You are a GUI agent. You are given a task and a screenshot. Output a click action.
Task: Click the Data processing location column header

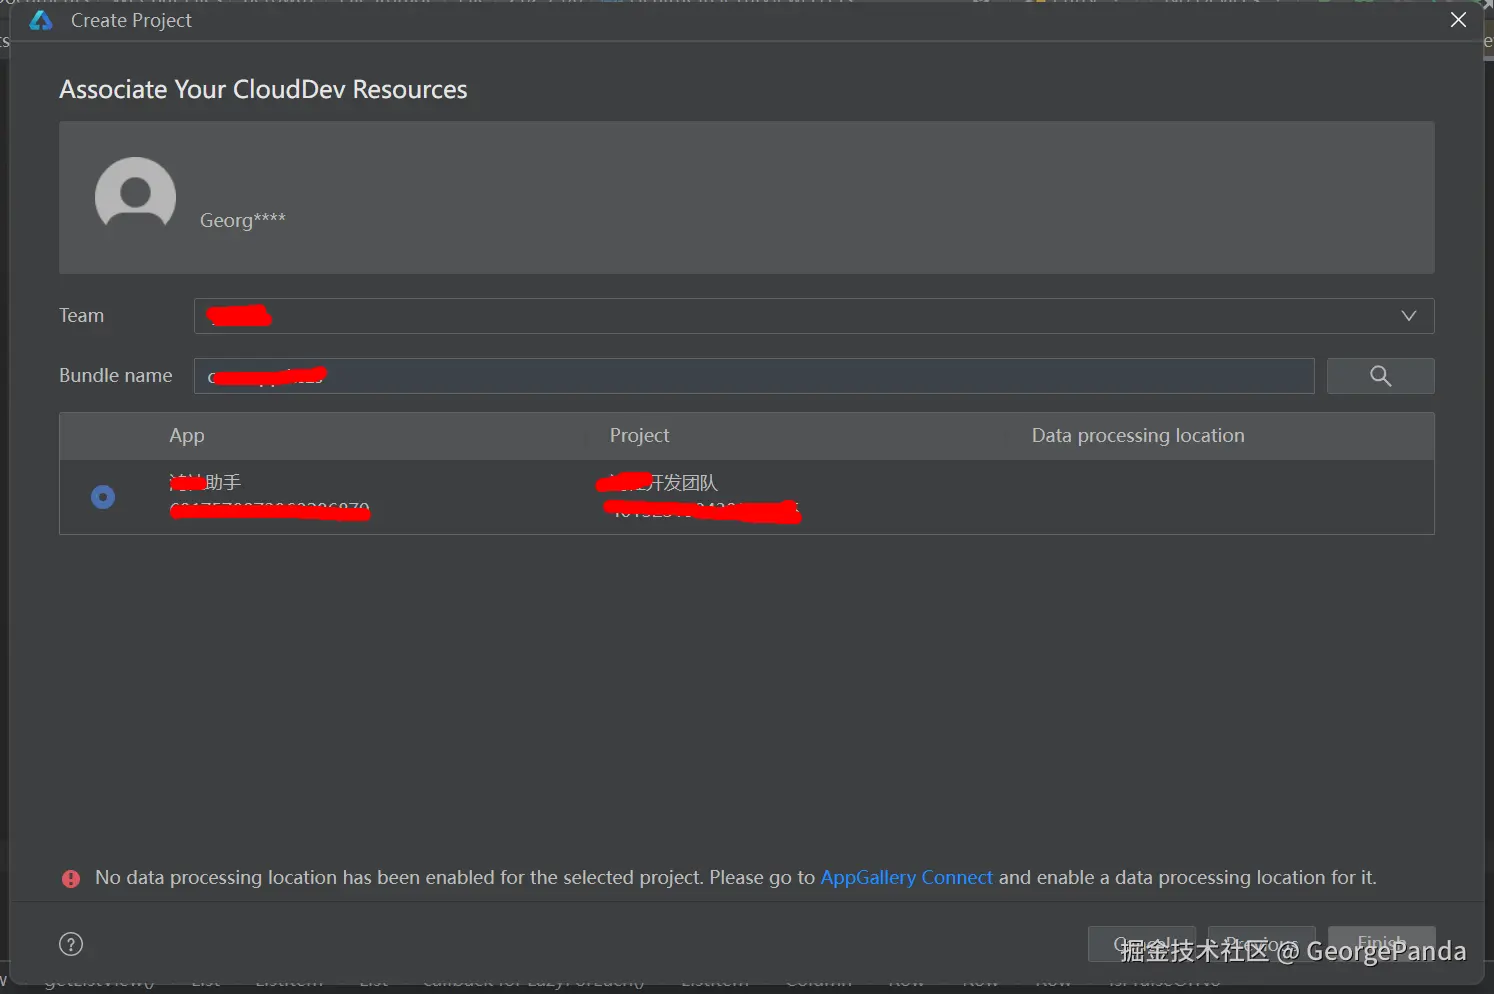[1138, 435]
